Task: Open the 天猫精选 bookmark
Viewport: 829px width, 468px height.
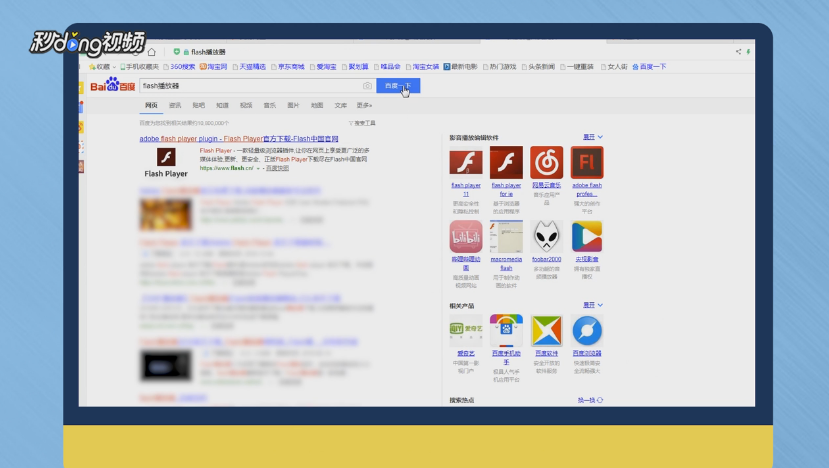Action: point(250,67)
